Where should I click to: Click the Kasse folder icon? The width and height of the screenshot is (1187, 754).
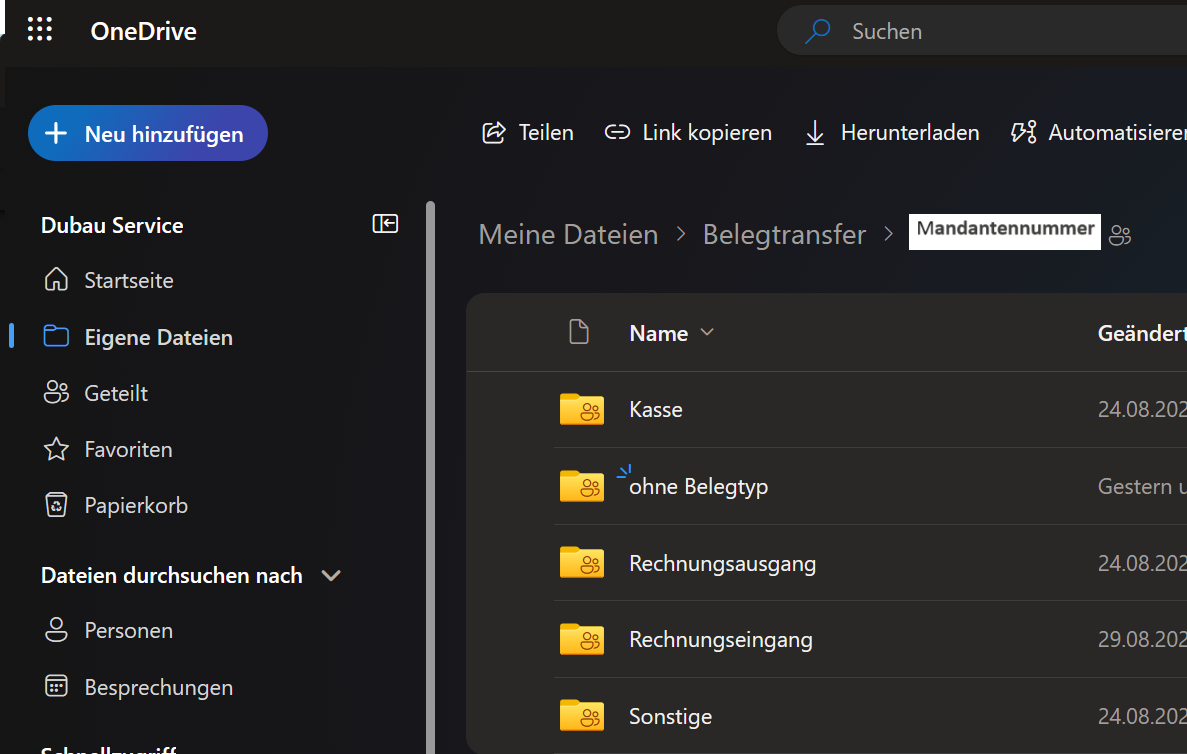pos(581,409)
